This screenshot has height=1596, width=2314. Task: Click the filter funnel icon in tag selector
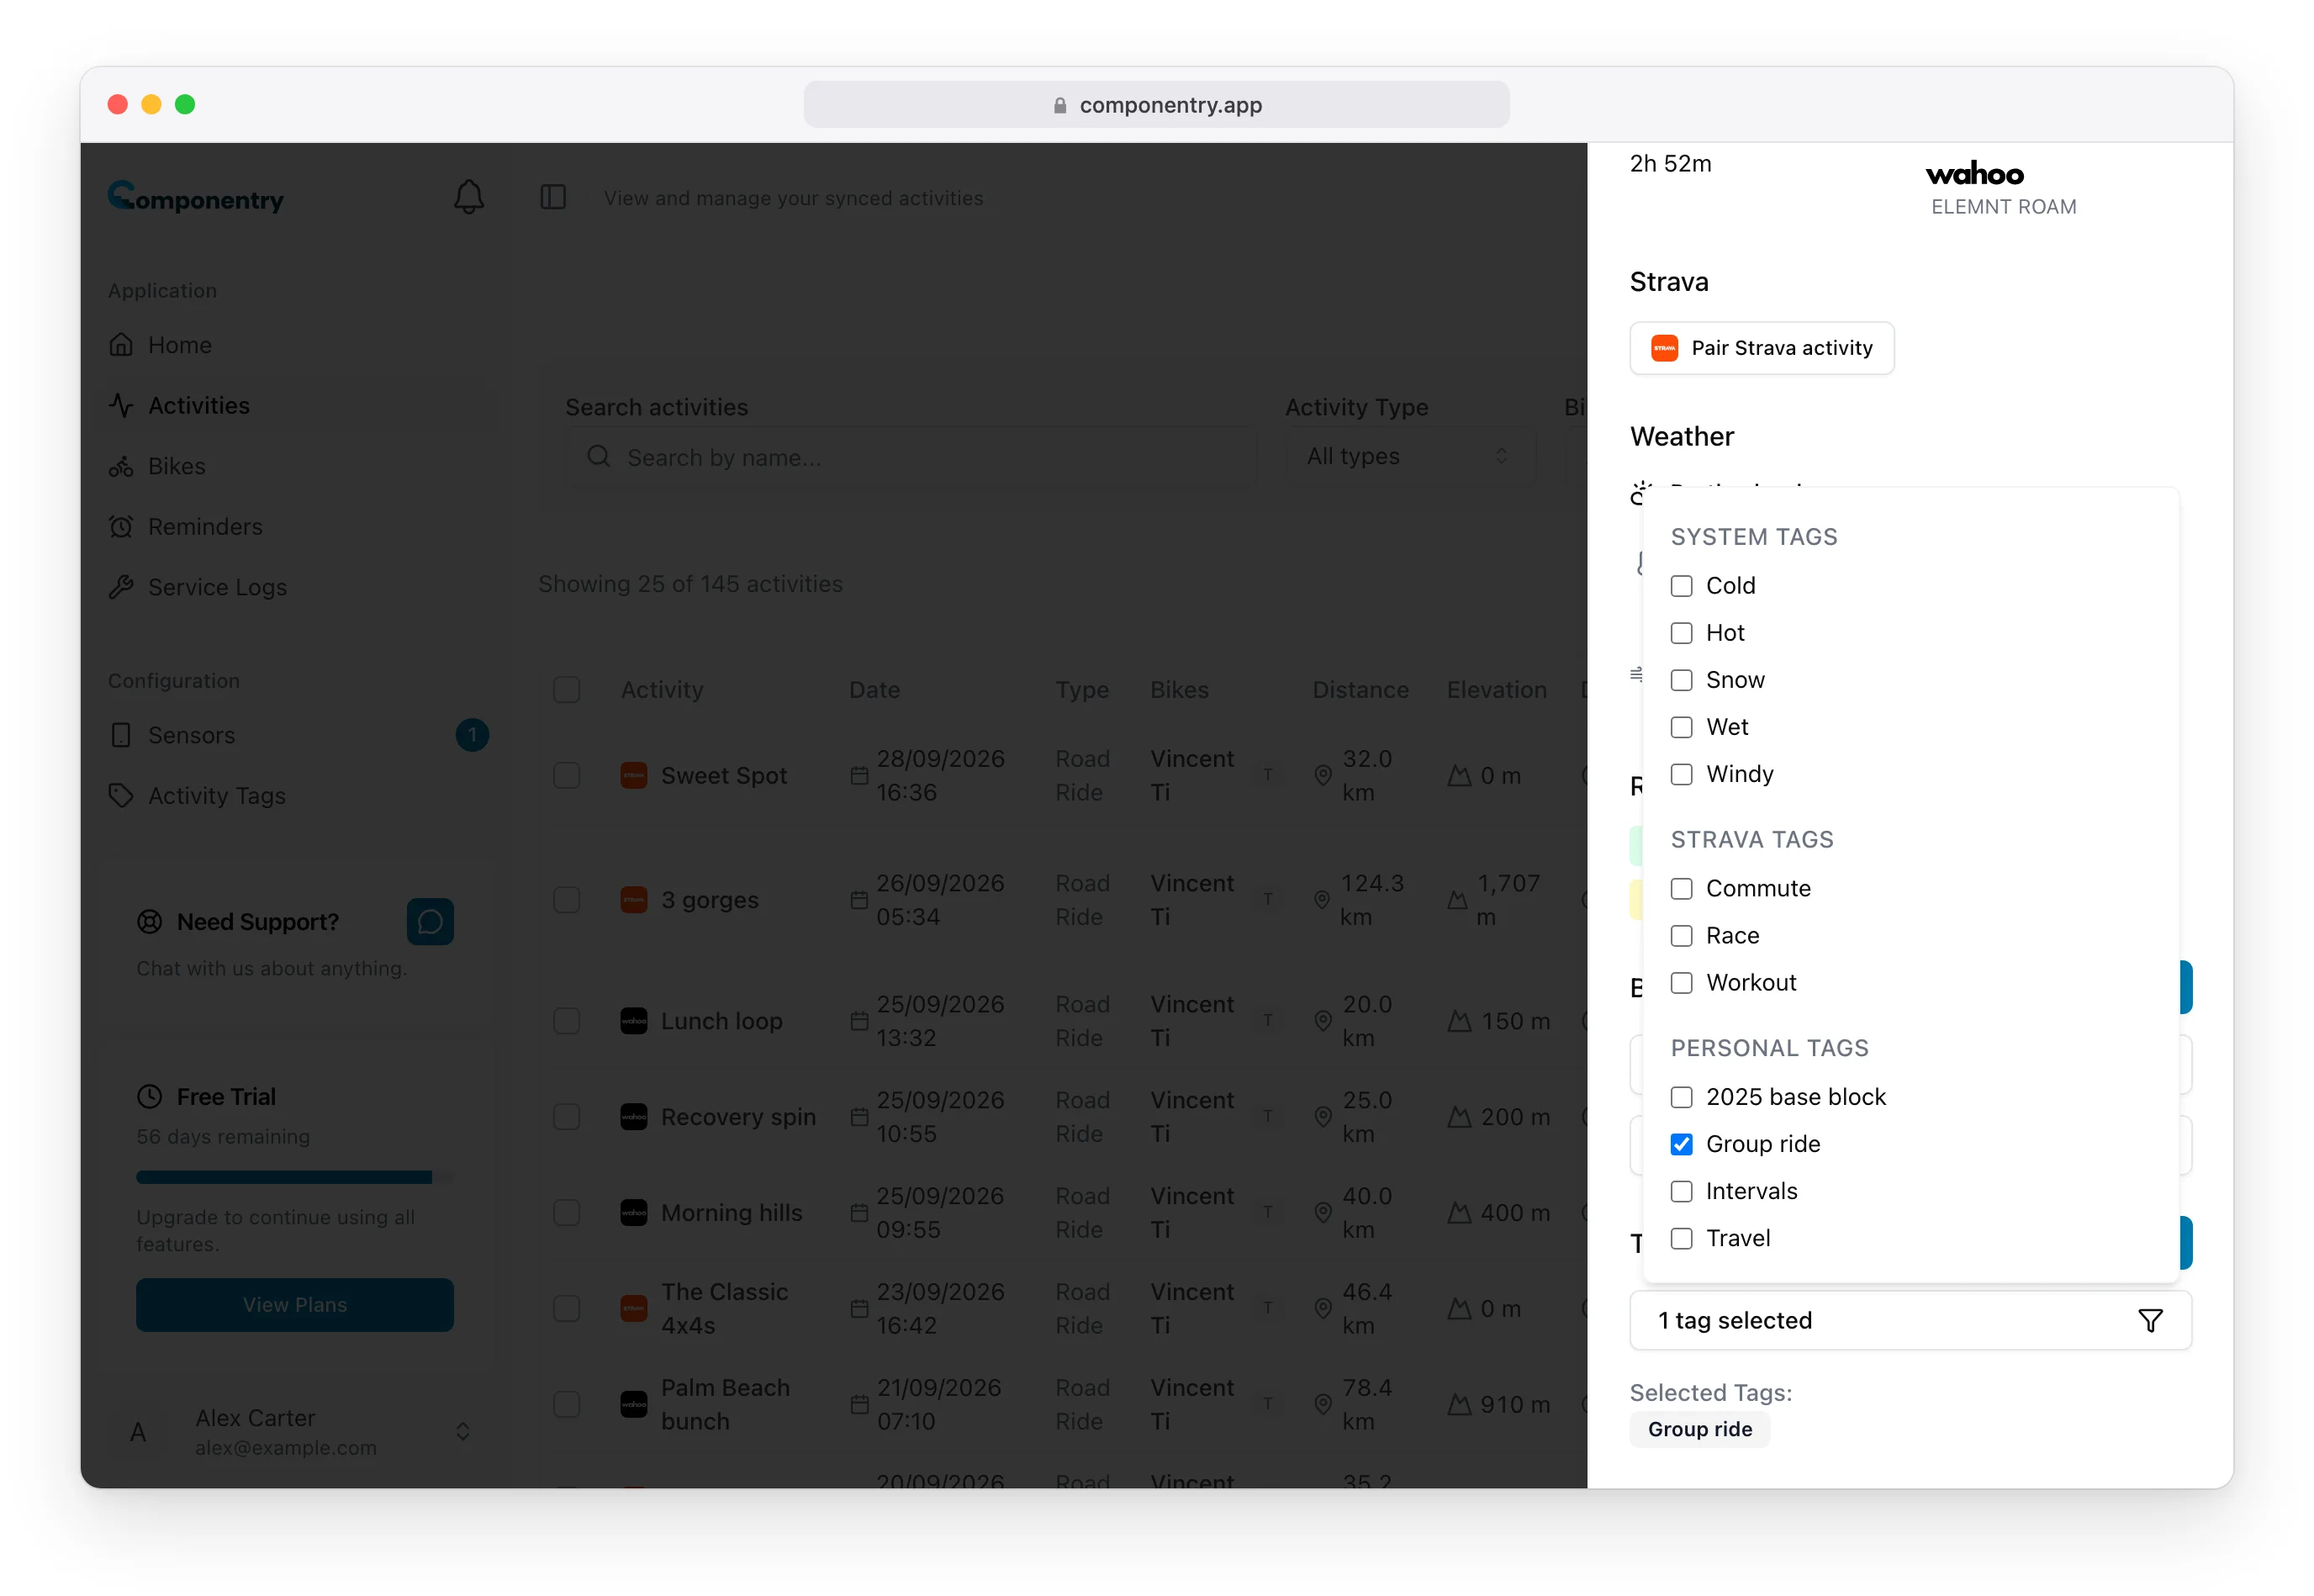pos(2150,1320)
